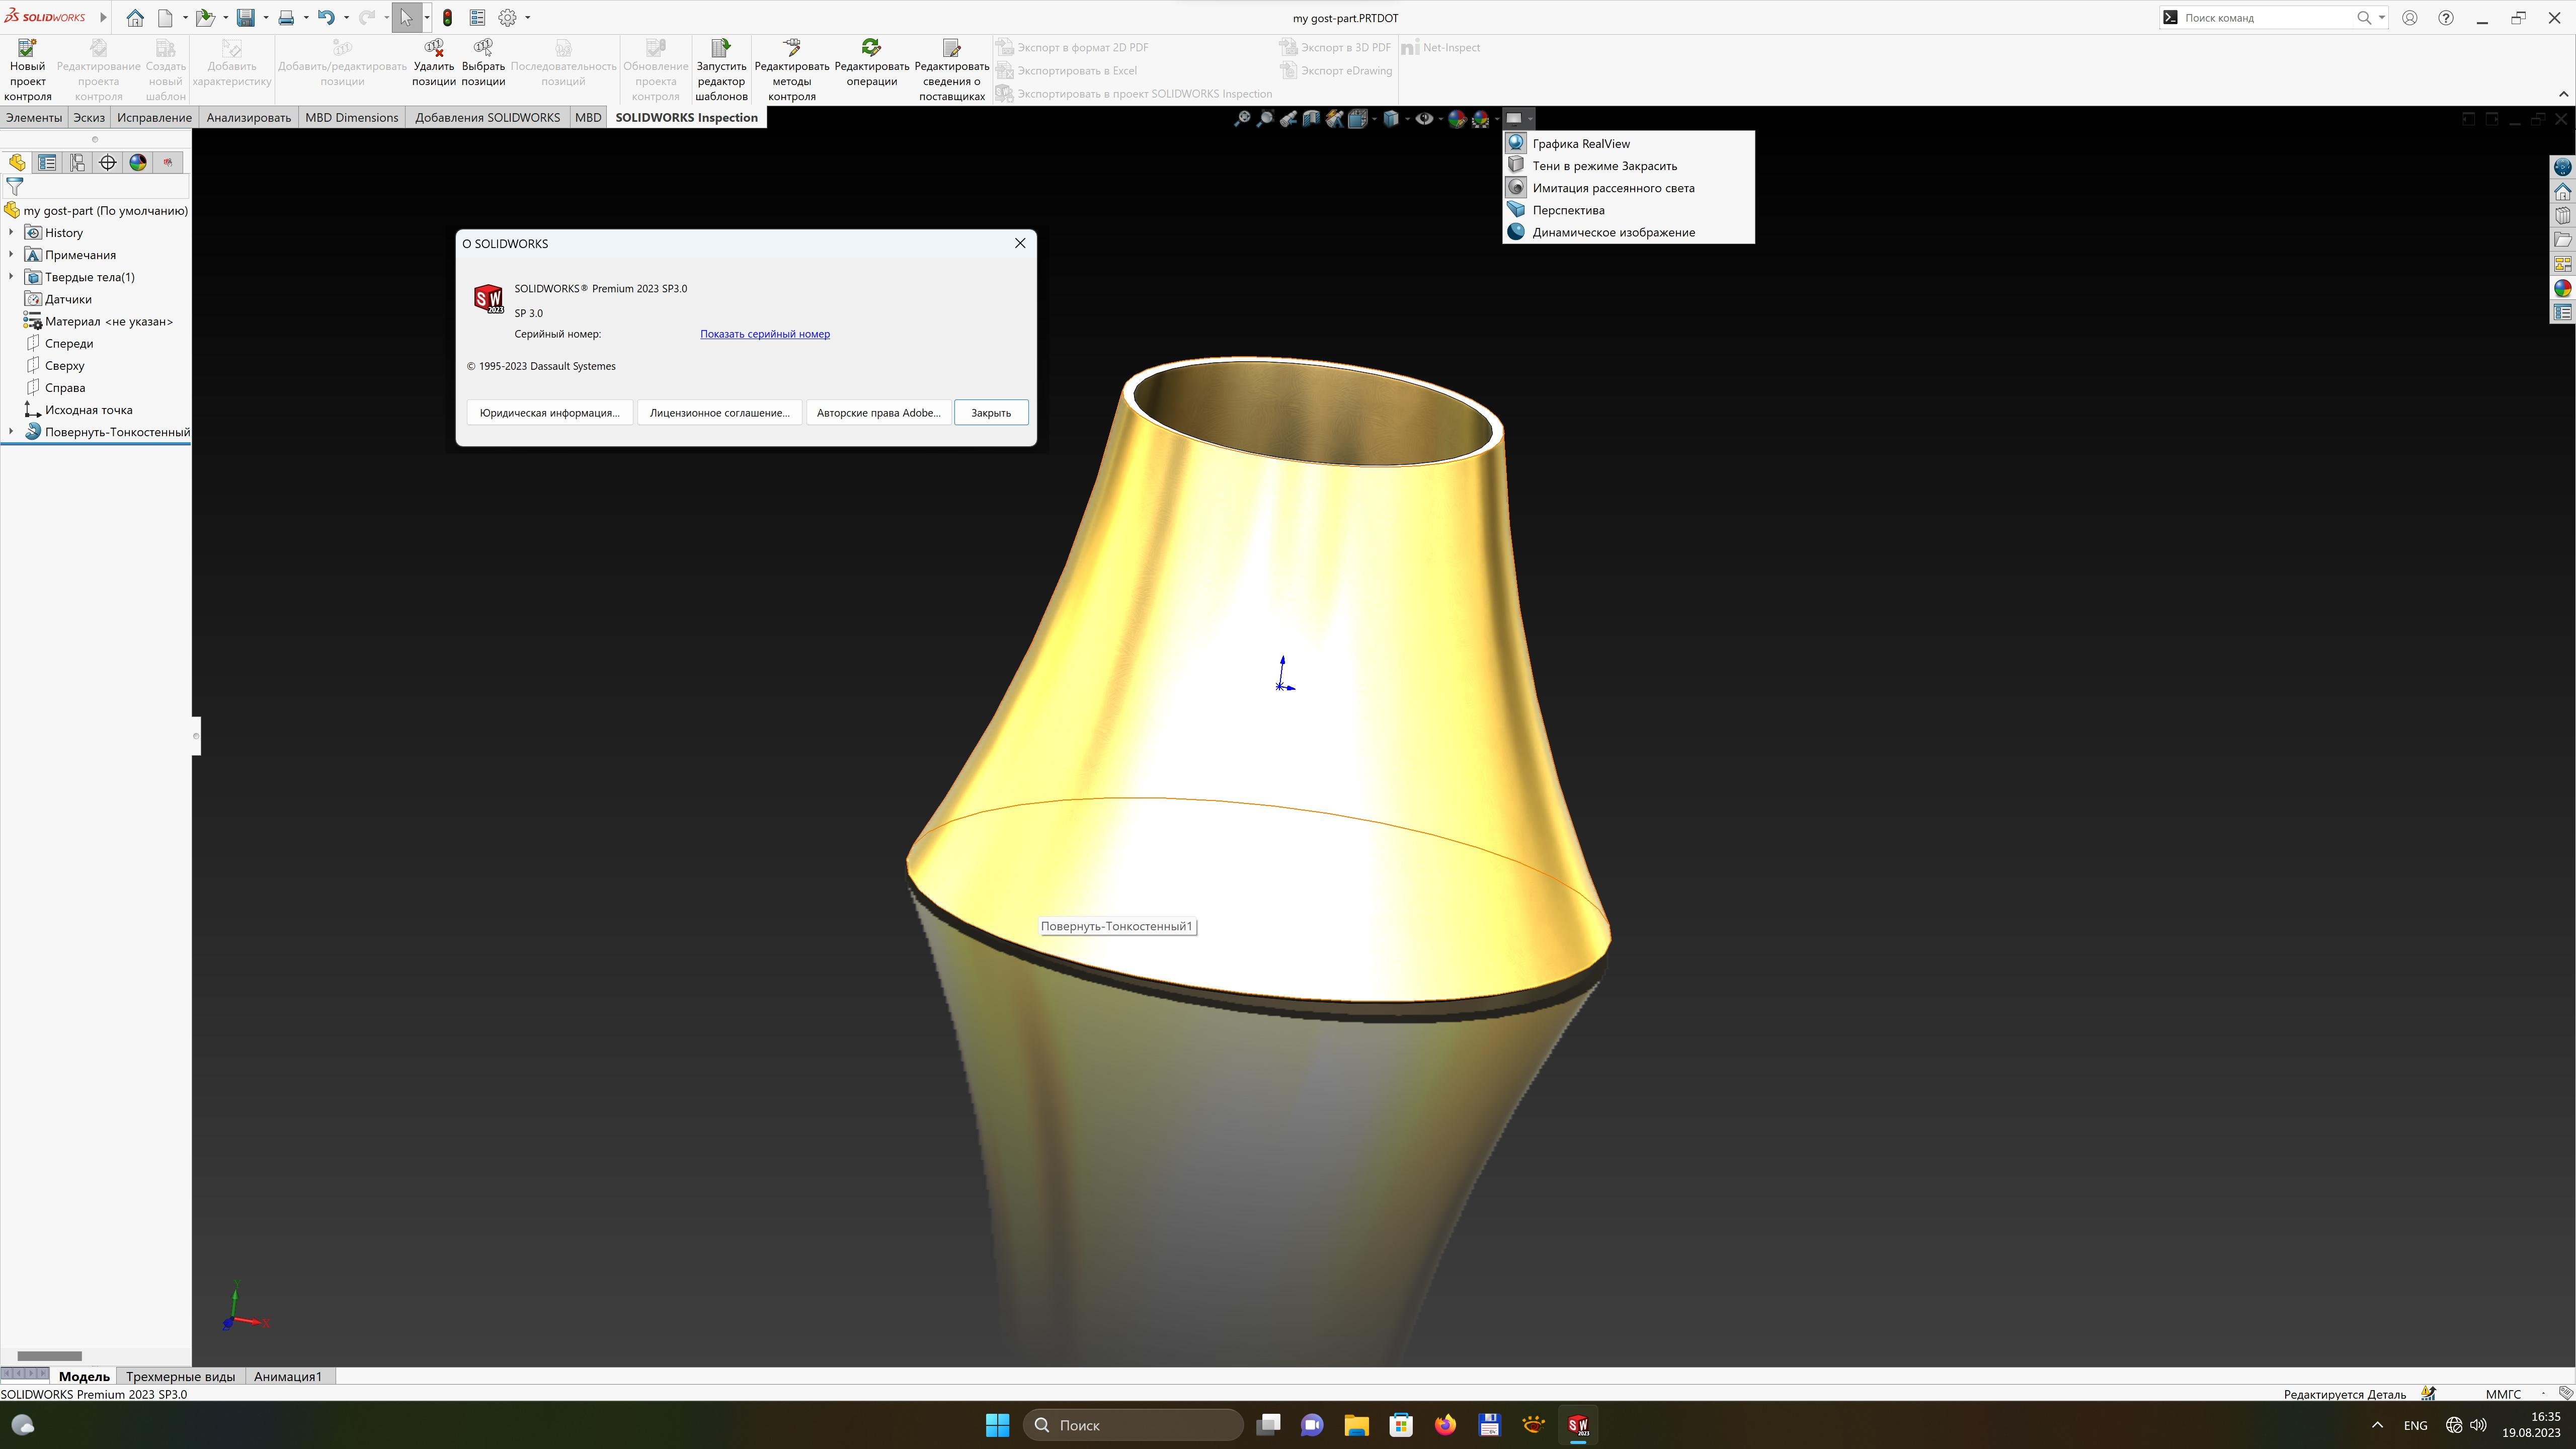The width and height of the screenshot is (2576, 1449).
Task: Switch to MBD Dimensions tab
Action: point(352,118)
